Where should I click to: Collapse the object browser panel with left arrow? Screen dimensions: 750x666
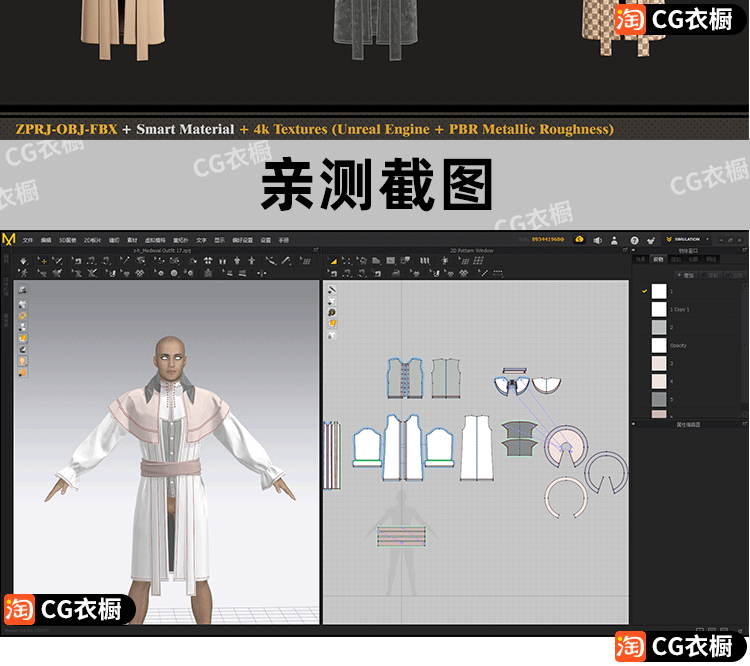pos(634,250)
